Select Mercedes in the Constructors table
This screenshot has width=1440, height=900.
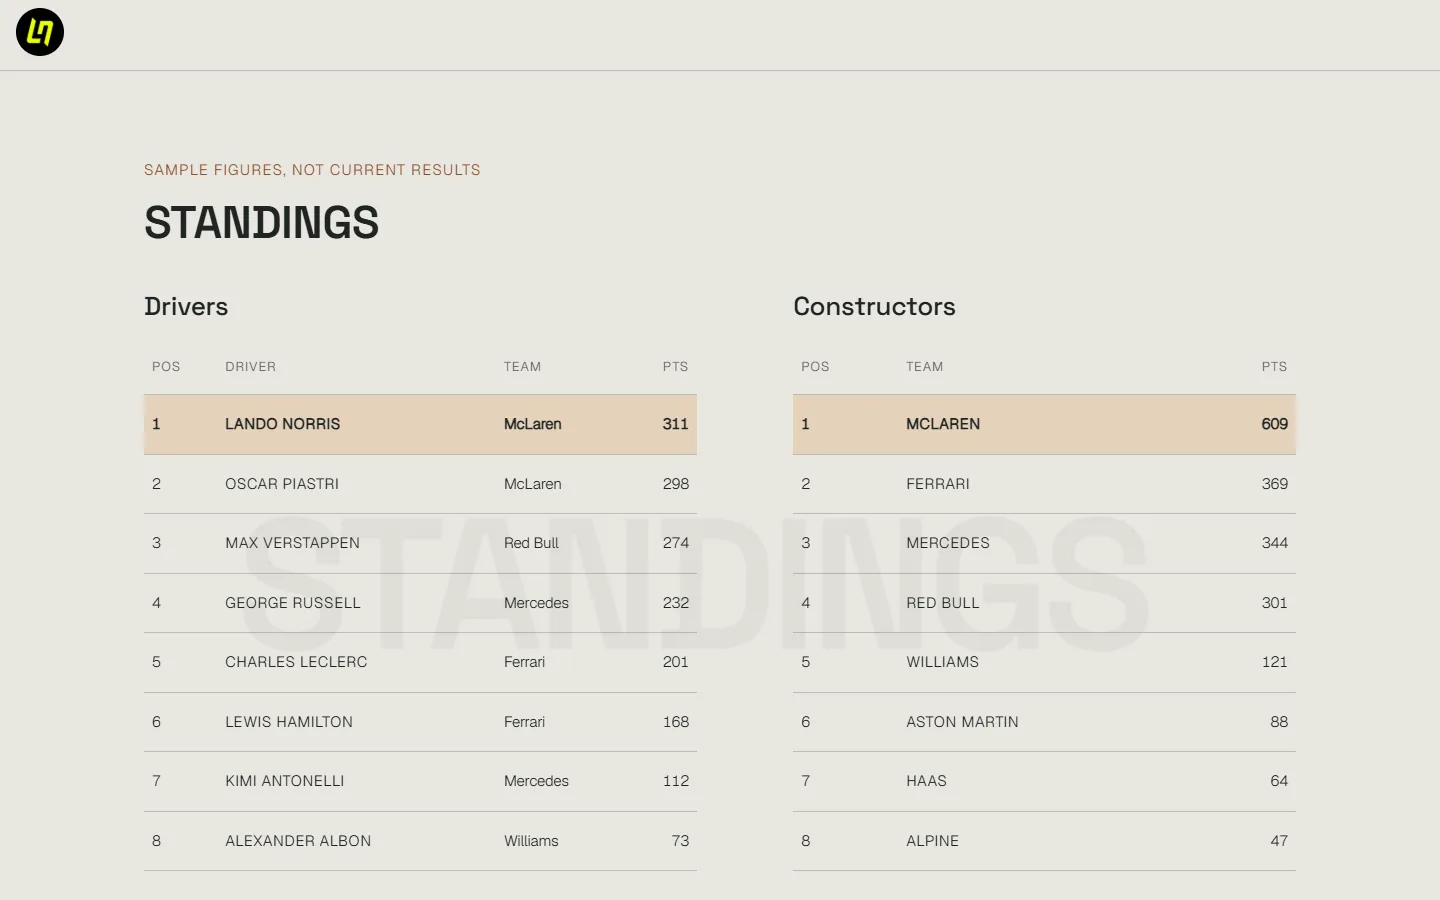tap(948, 543)
